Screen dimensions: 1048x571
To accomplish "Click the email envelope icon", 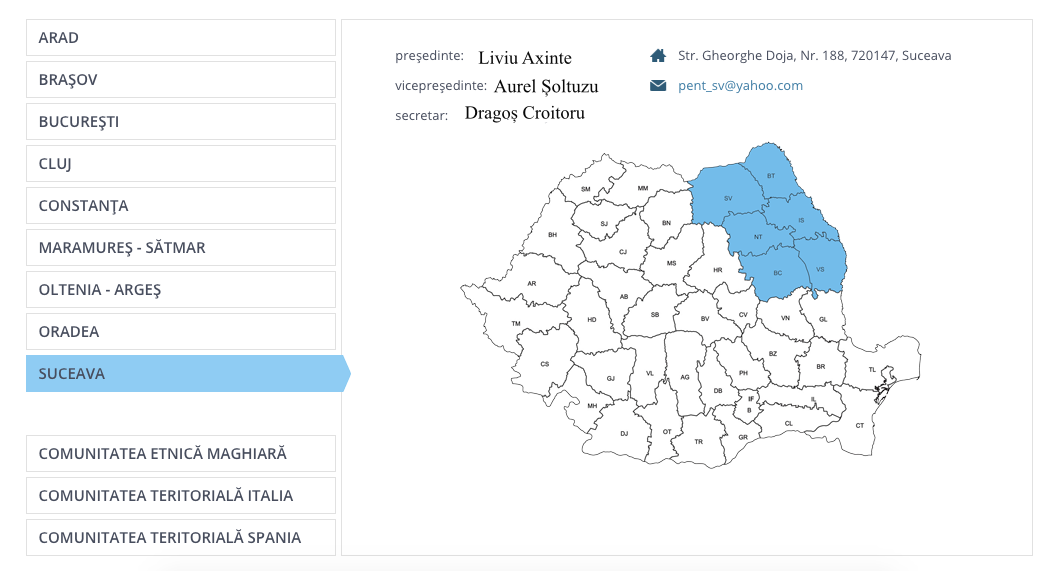I will pos(657,86).
